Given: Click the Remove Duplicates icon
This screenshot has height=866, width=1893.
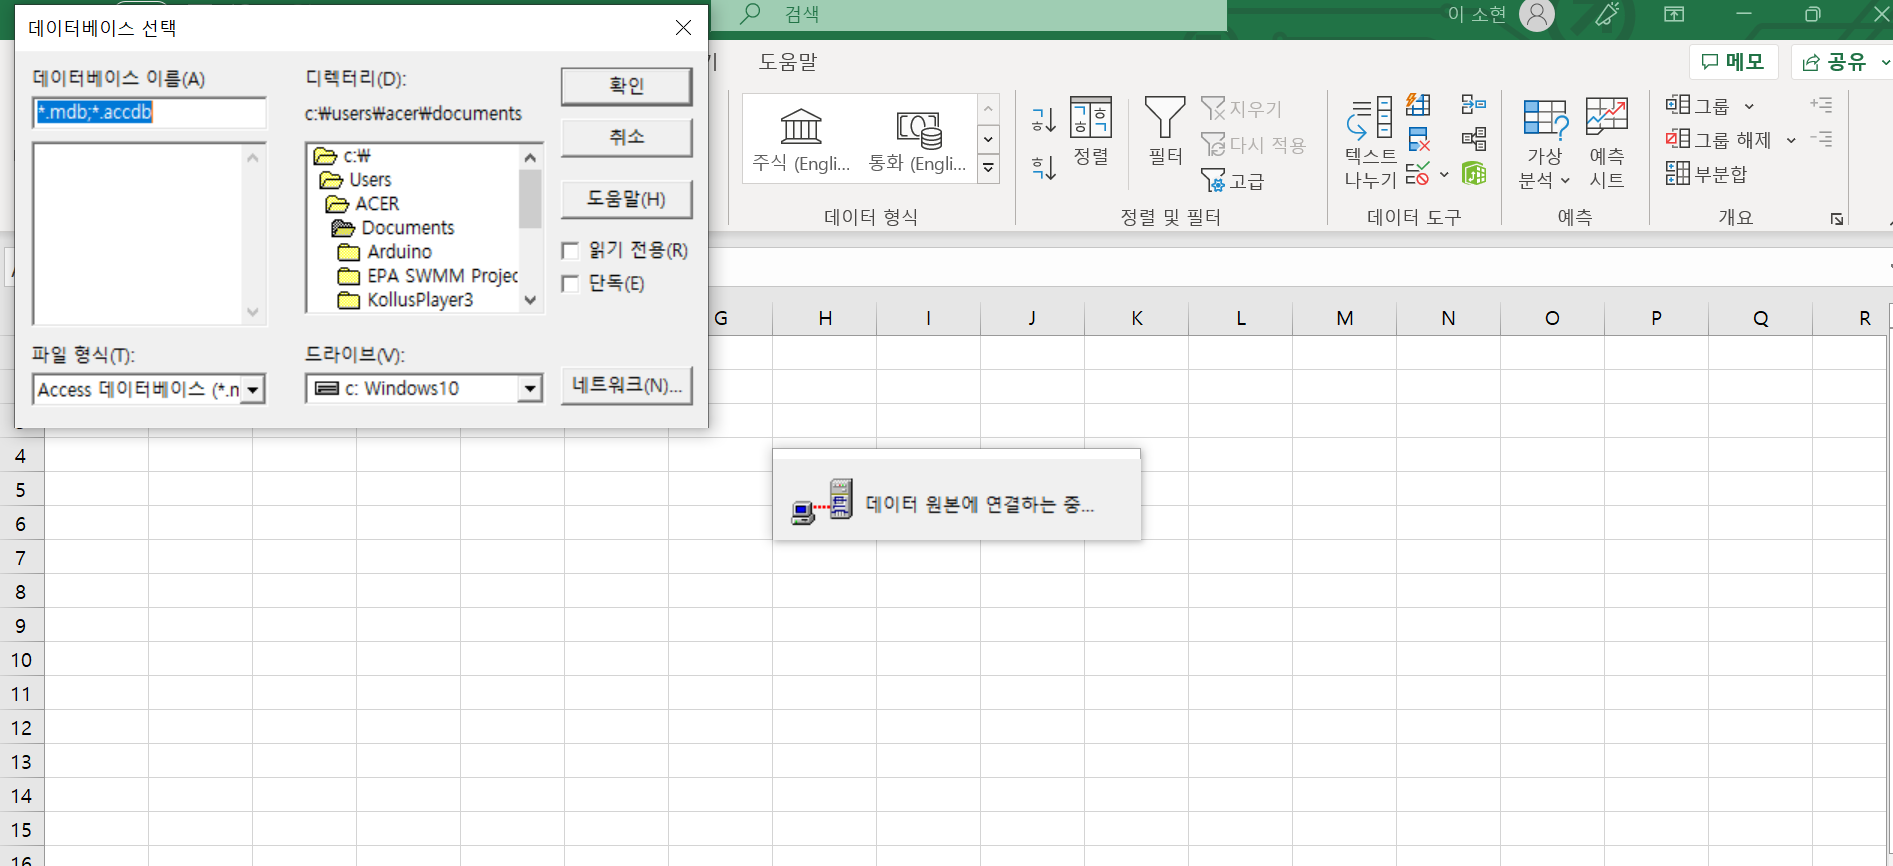Looking at the screenshot, I should tap(1418, 139).
